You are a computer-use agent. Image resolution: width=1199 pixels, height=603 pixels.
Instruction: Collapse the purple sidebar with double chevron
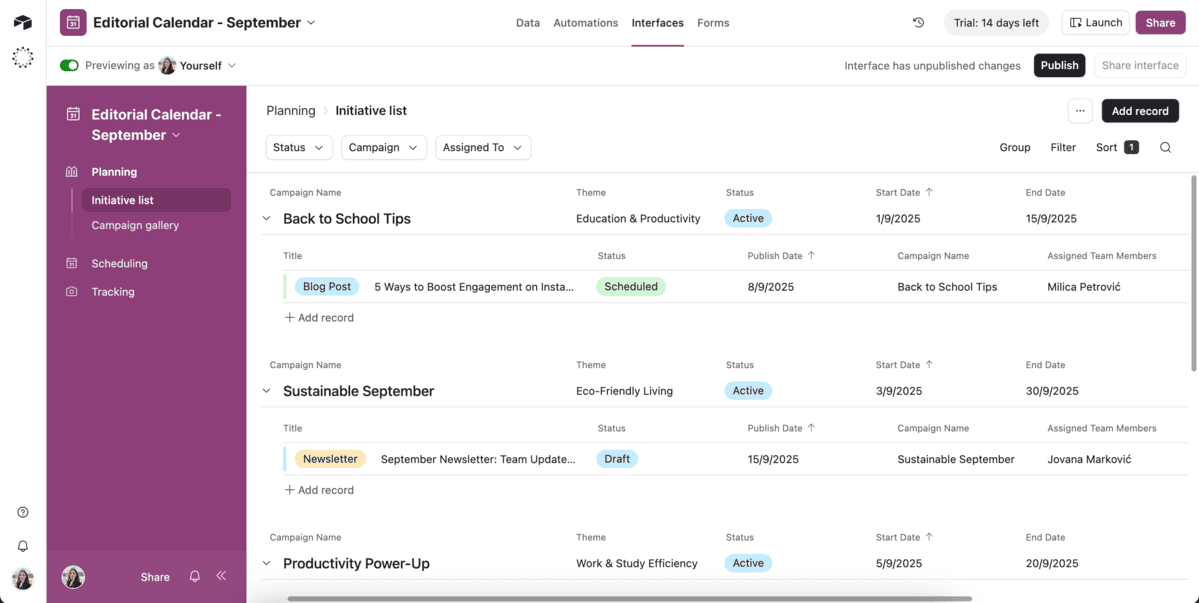click(221, 576)
